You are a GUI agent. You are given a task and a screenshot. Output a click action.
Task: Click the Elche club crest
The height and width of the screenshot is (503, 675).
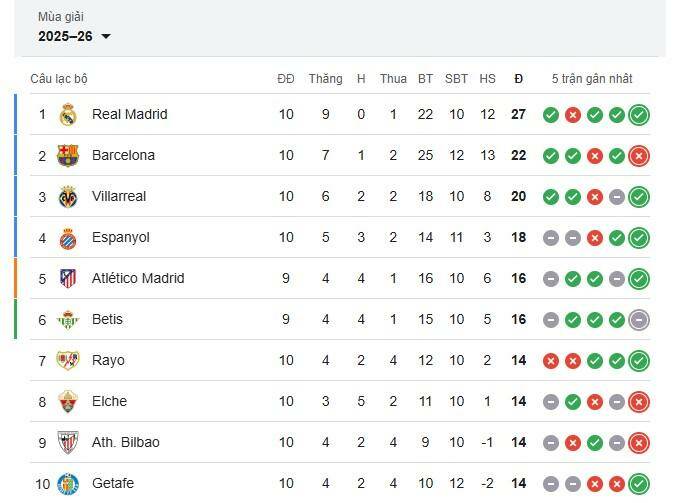(68, 402)
